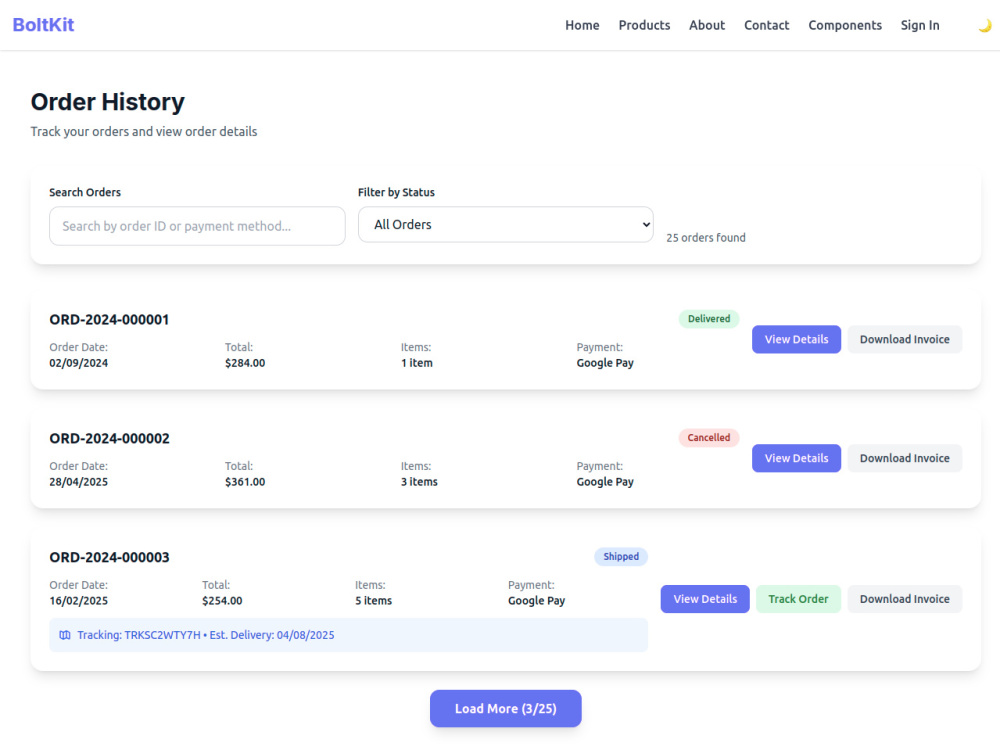Image resolution: width=1000 pixels, height=750 pixels.
Task: Click order ID ORD-2024-000001
Action: click(x=109, y=320)
